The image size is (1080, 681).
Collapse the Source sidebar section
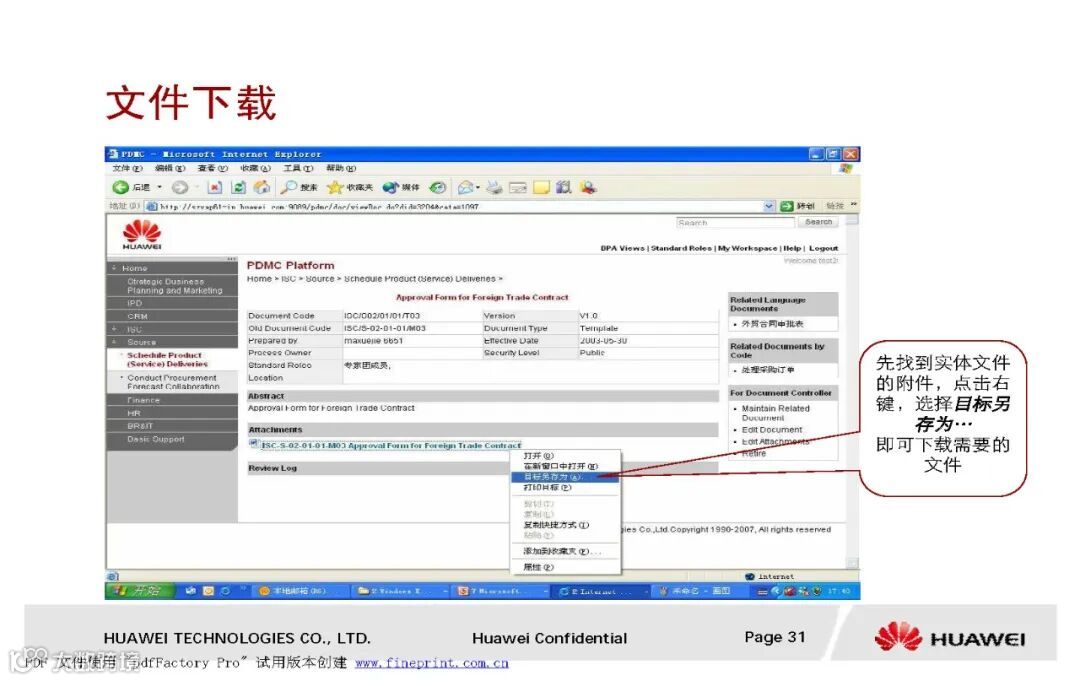114,342
